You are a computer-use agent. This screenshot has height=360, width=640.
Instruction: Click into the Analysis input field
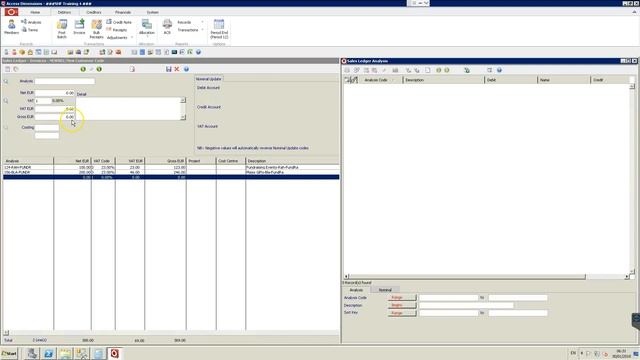coord(64,81)
